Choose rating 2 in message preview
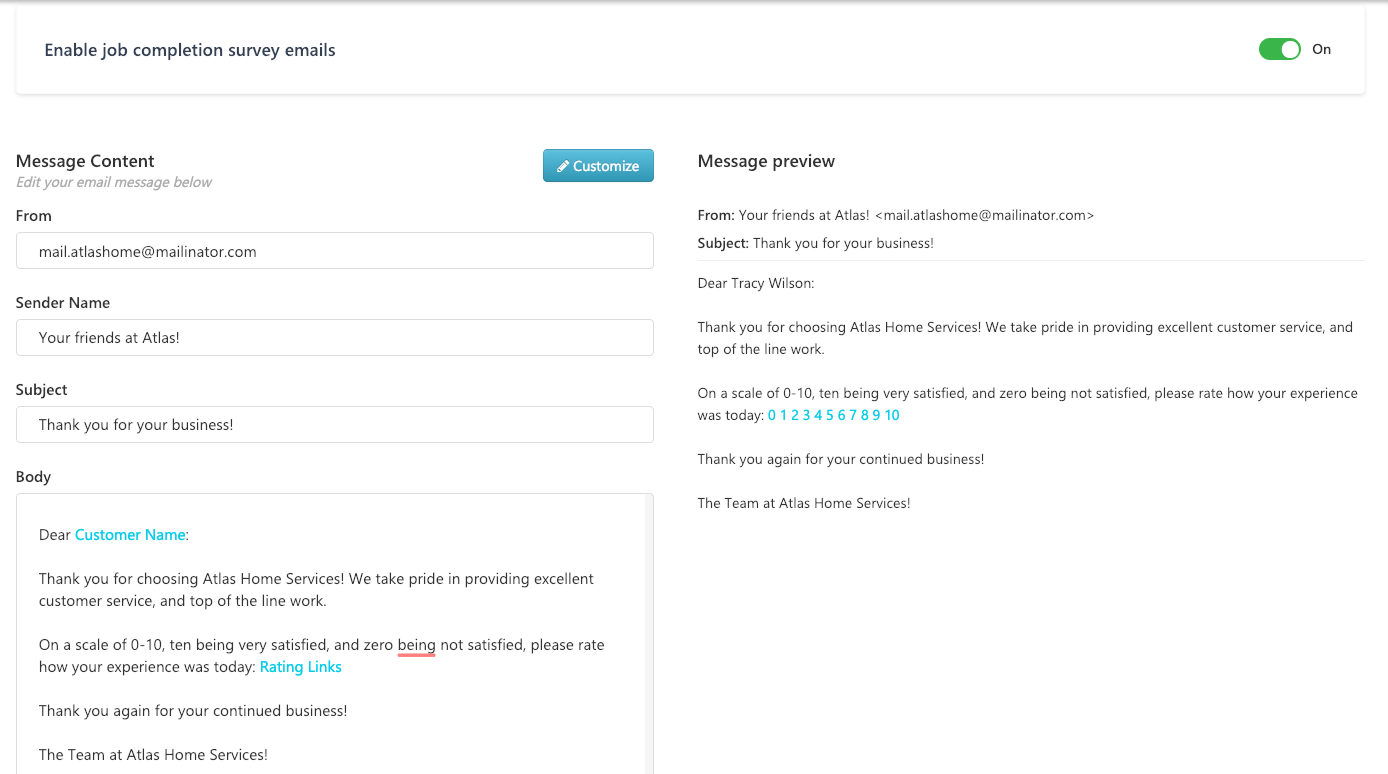 (795, 415)
